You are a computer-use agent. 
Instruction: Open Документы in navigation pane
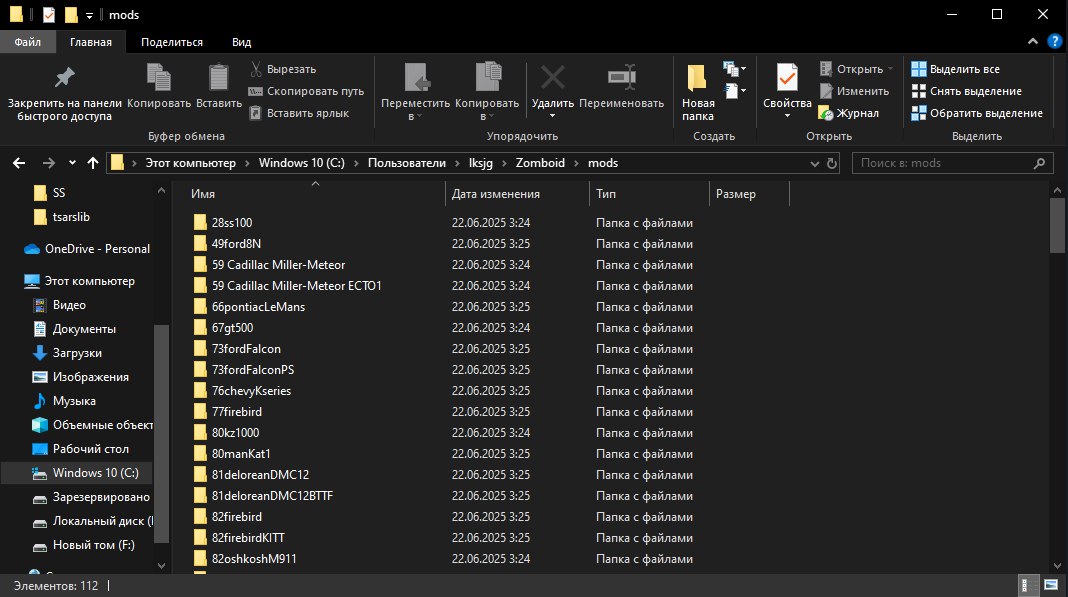point(74,328)
